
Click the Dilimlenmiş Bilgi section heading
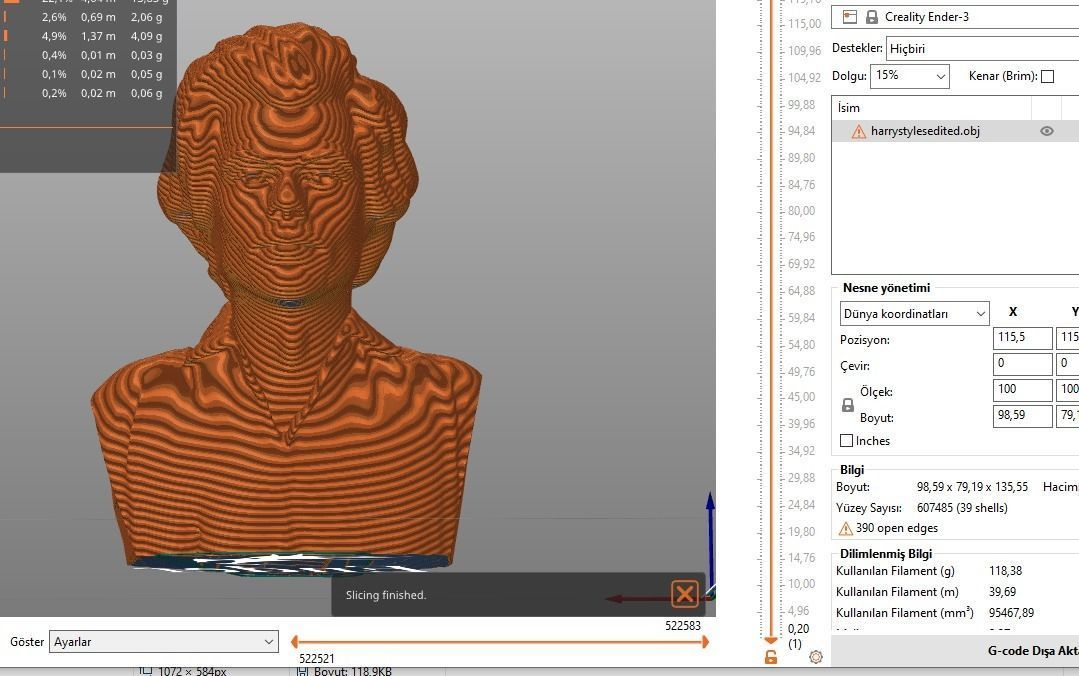click(x=886, y=553)
